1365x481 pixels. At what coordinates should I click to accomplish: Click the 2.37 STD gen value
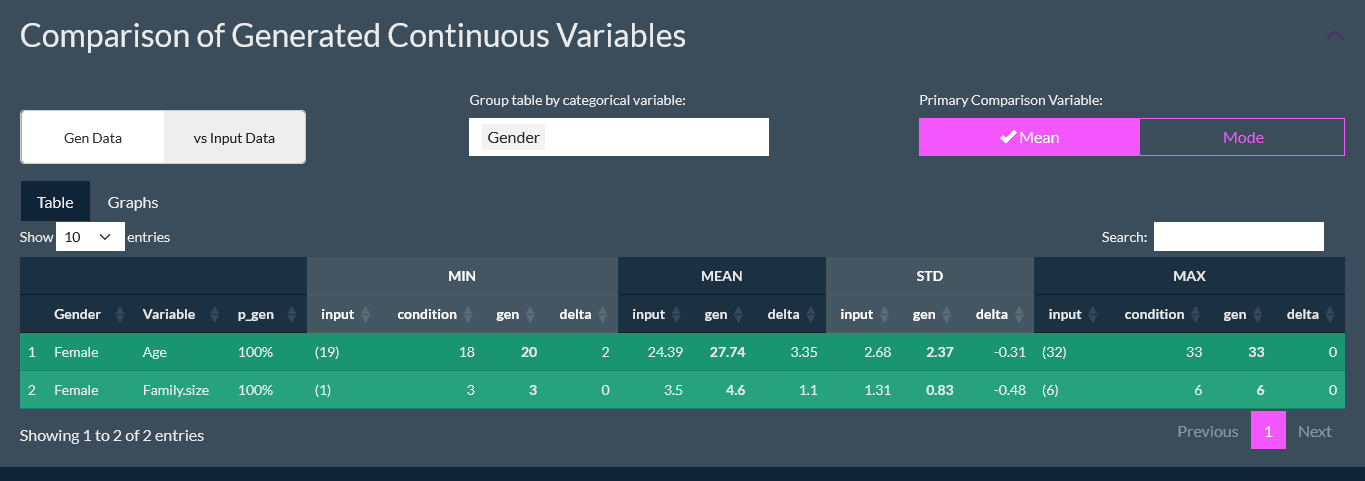click(938, 352)
